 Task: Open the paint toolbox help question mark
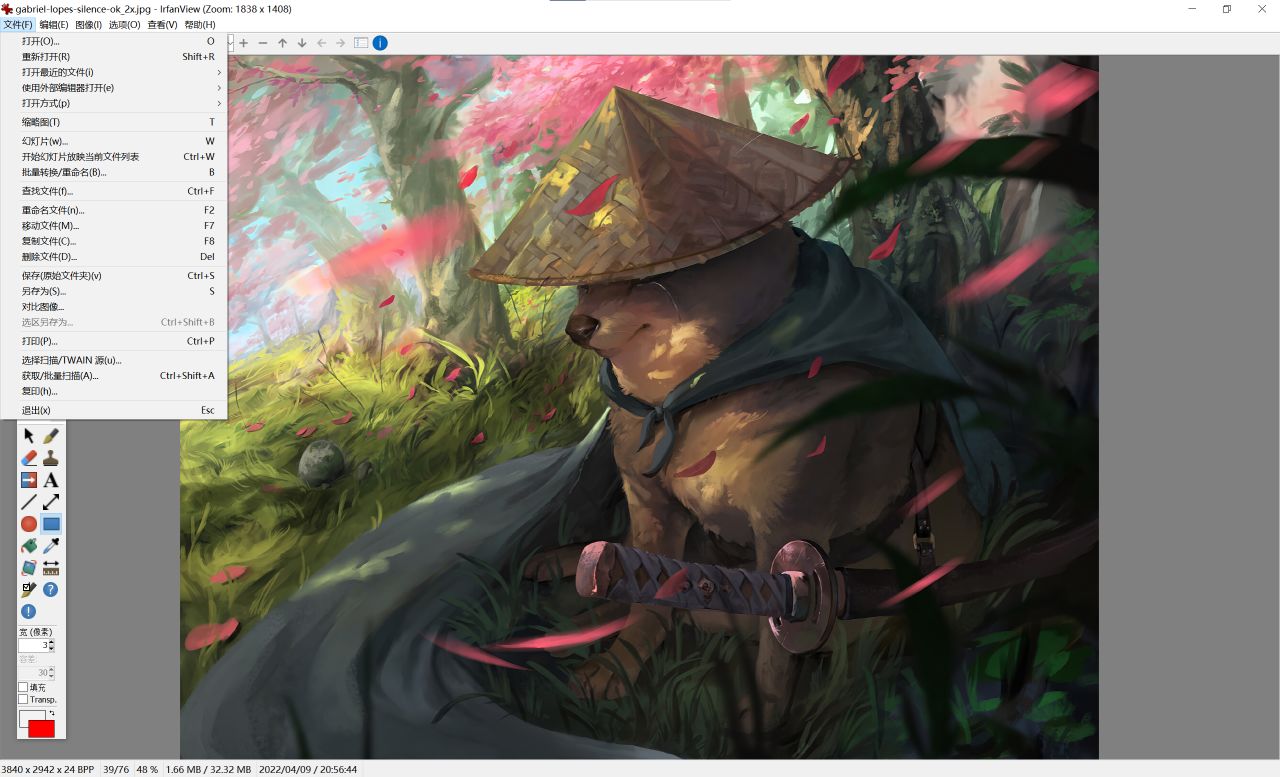[51, 590]
